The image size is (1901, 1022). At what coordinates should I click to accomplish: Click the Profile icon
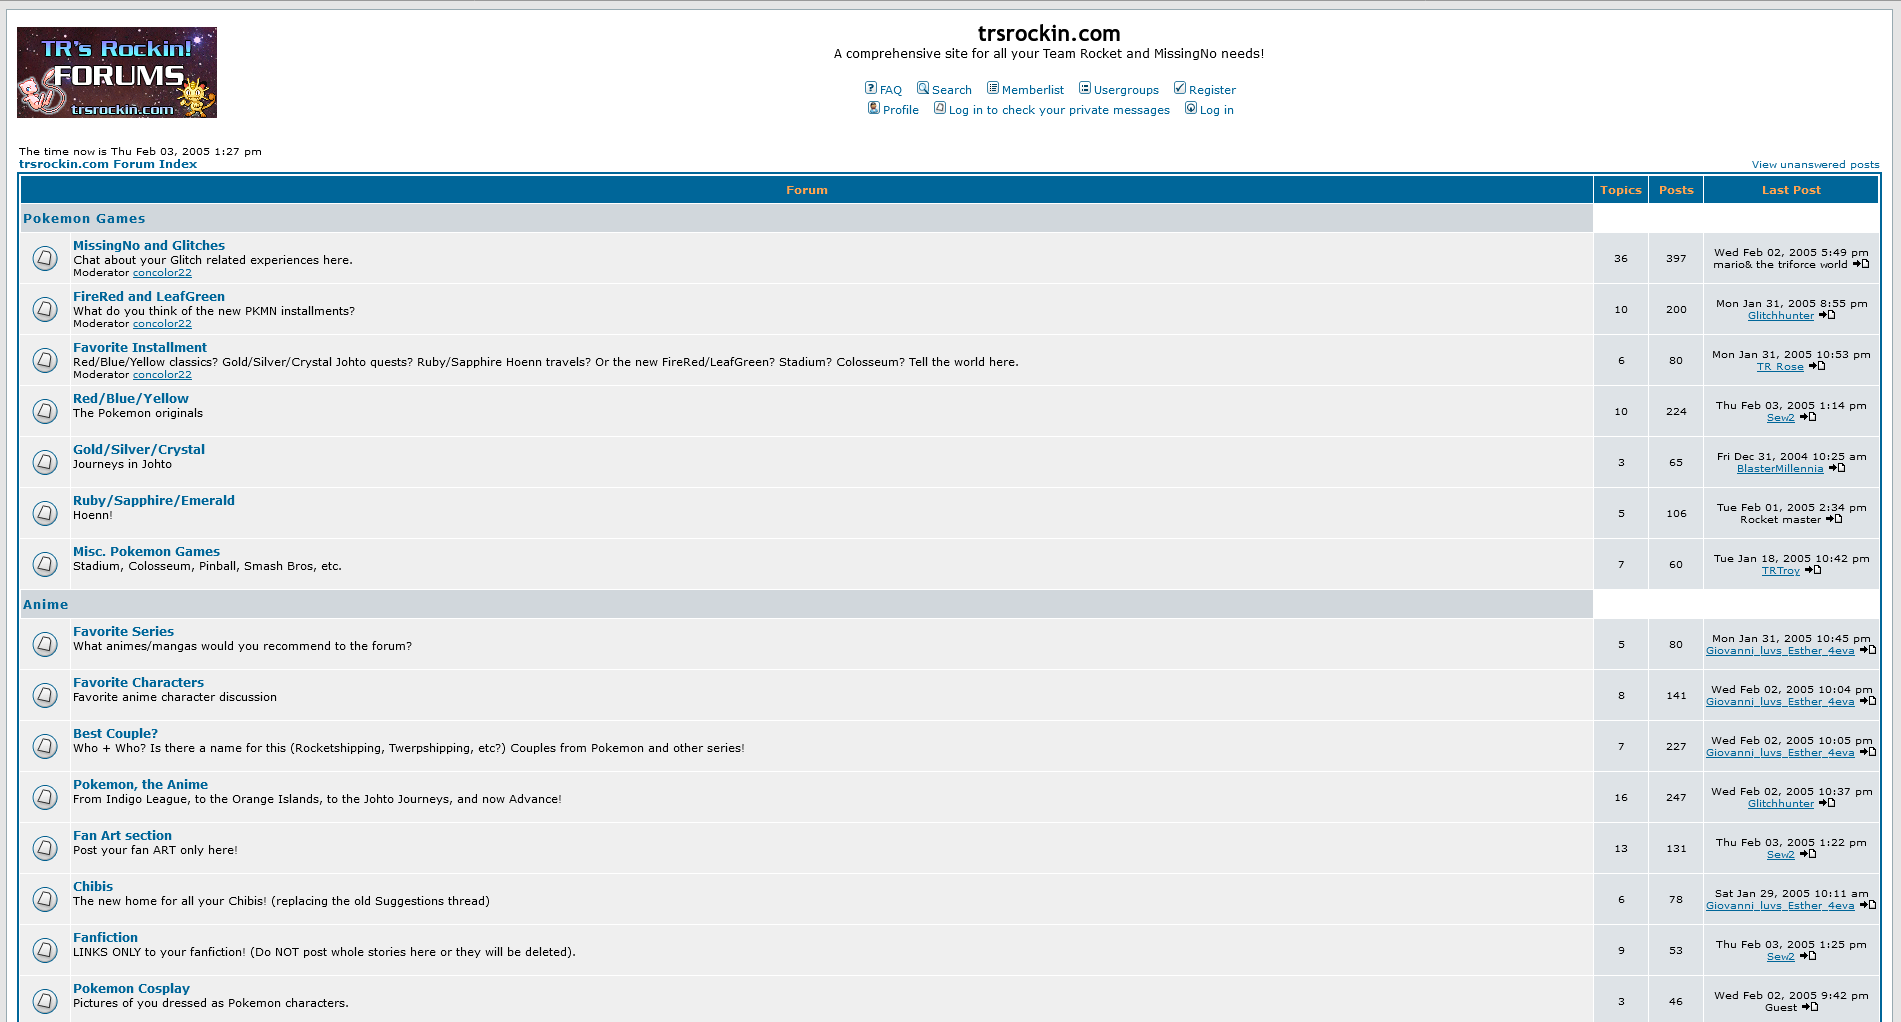coord(874,108)
